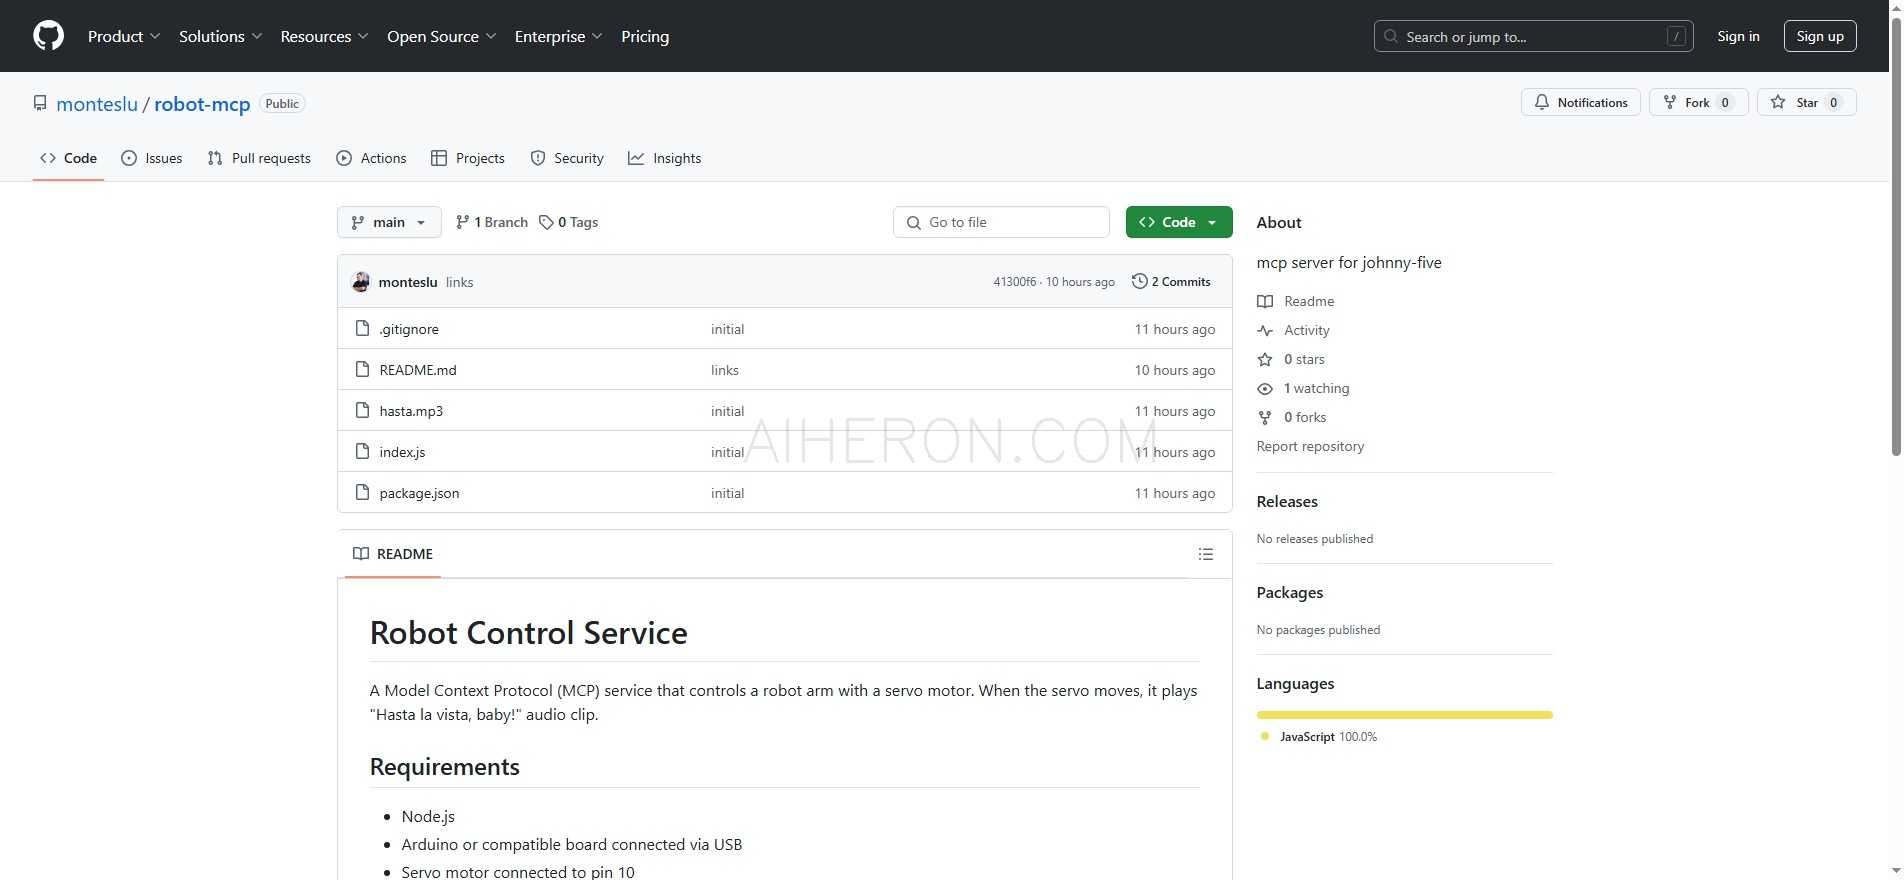This screenshot has width=1904, height=880.
Task: Select the Code tab
Action: pos(68,158)
